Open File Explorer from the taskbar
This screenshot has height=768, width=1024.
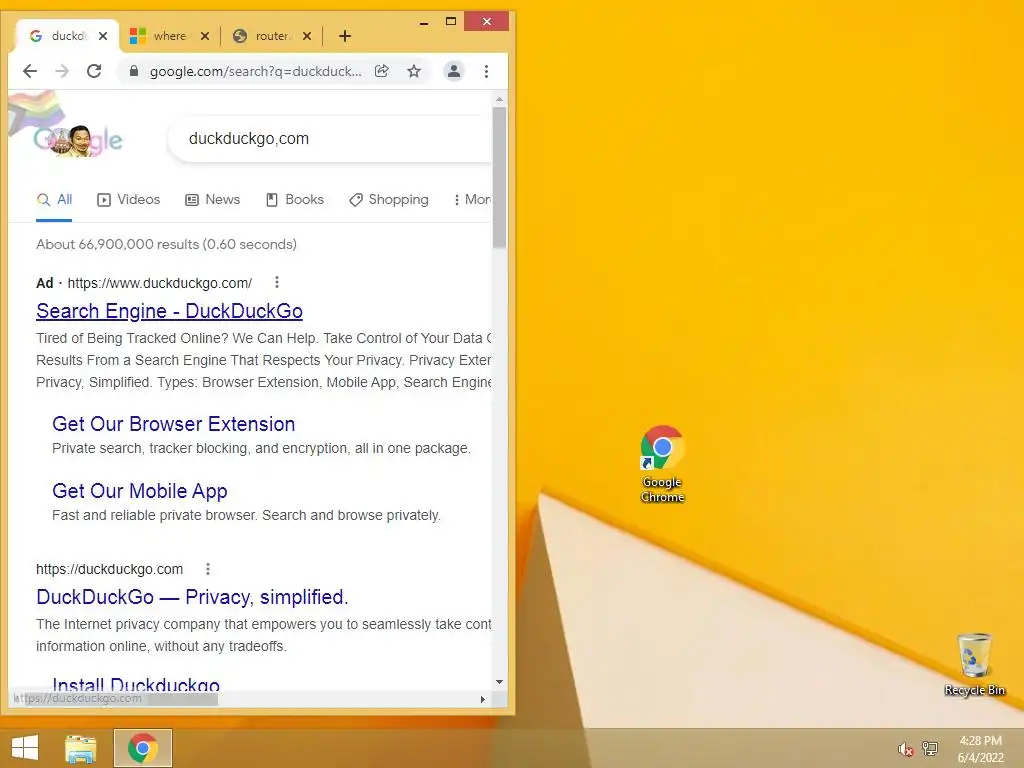point(81,748)
